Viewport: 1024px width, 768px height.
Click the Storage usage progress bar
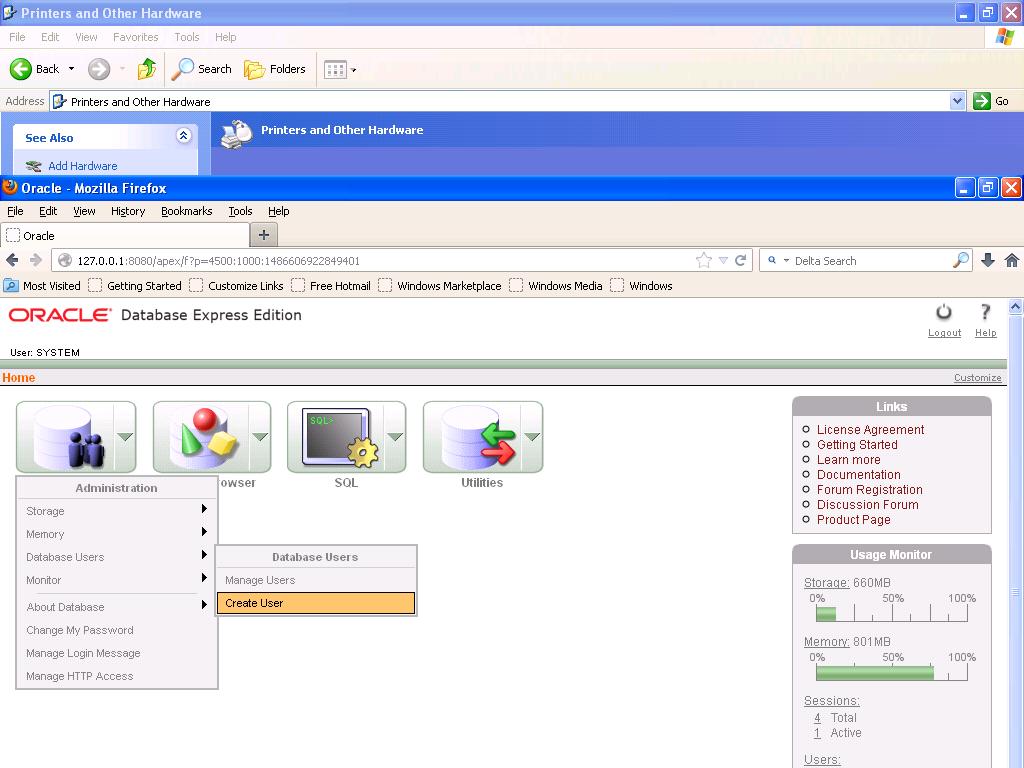pos(891,614)
